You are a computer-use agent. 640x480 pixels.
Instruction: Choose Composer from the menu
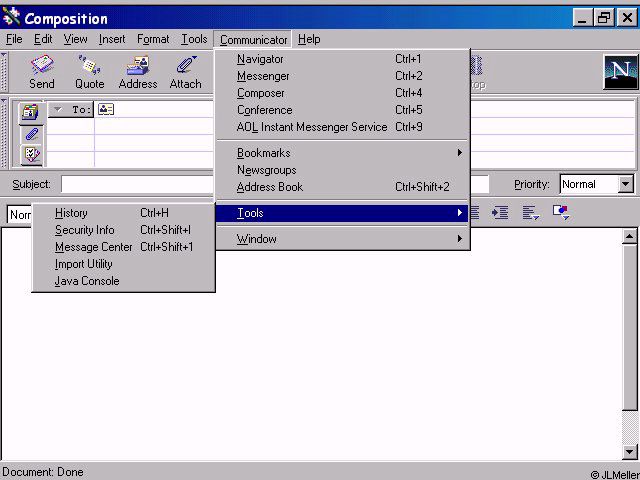(342, 93)
